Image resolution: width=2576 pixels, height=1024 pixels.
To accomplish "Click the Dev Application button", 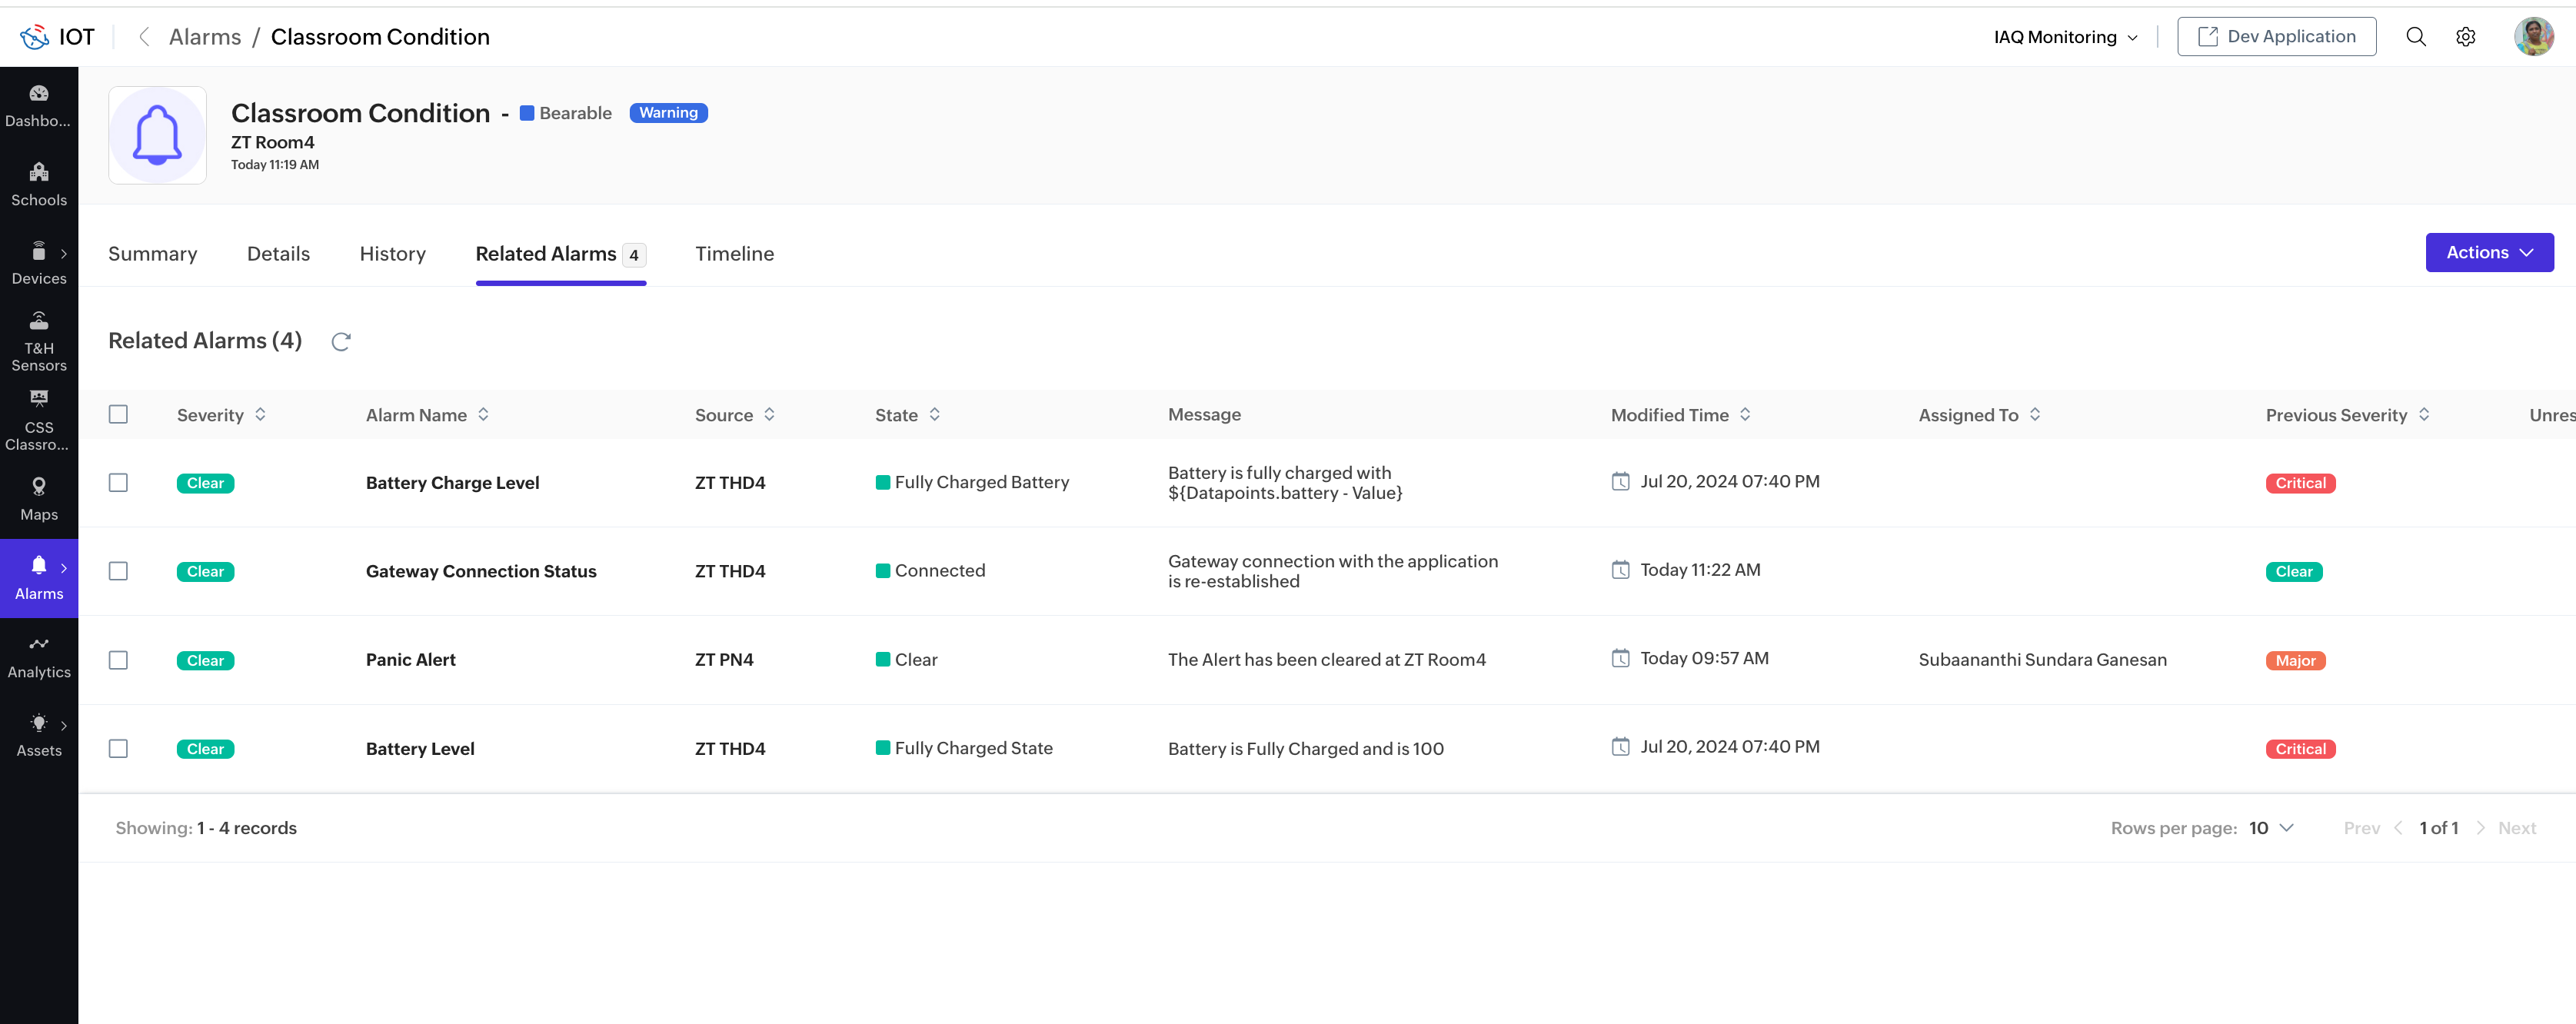I will tap(2276, 37).
